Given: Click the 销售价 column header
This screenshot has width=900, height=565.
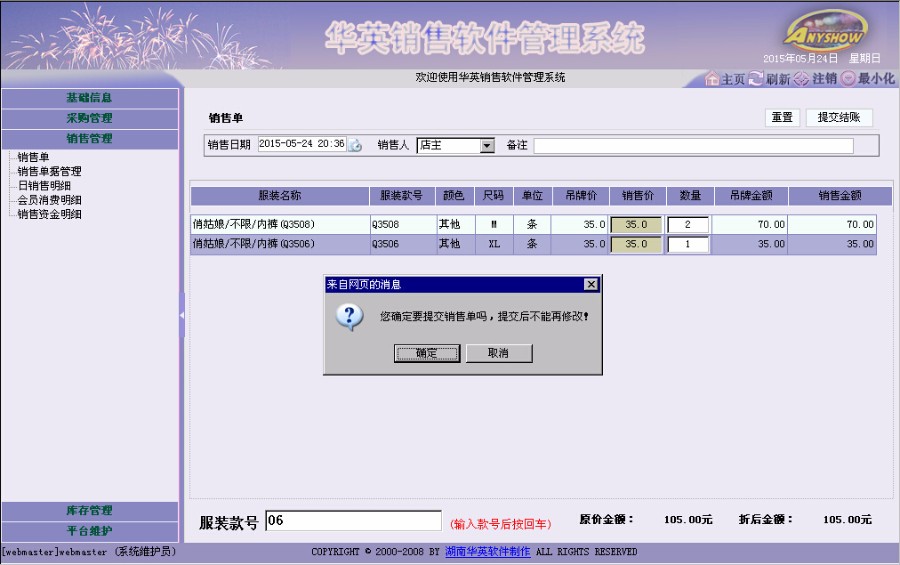Looking at the screenshot, I should (638, 196).
